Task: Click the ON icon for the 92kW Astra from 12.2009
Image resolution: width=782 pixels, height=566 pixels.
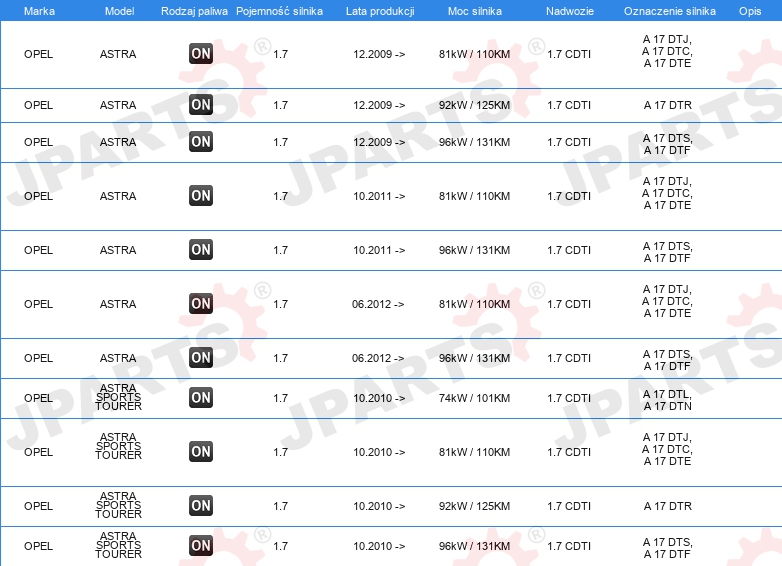Action: pyautogui.click(x=201, y=105)
